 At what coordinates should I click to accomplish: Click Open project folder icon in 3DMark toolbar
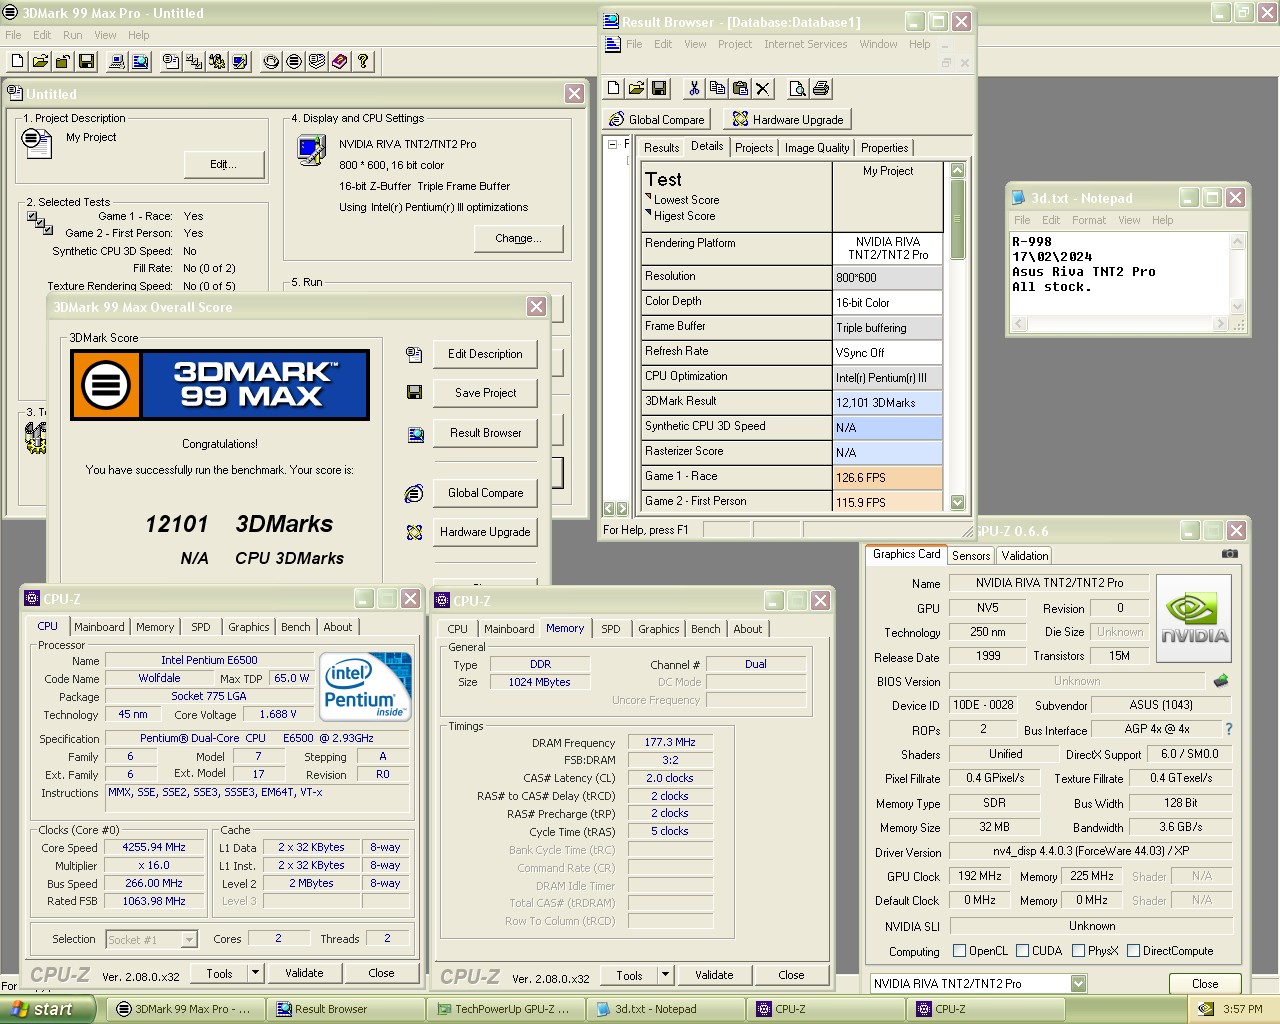pos(40,61)
